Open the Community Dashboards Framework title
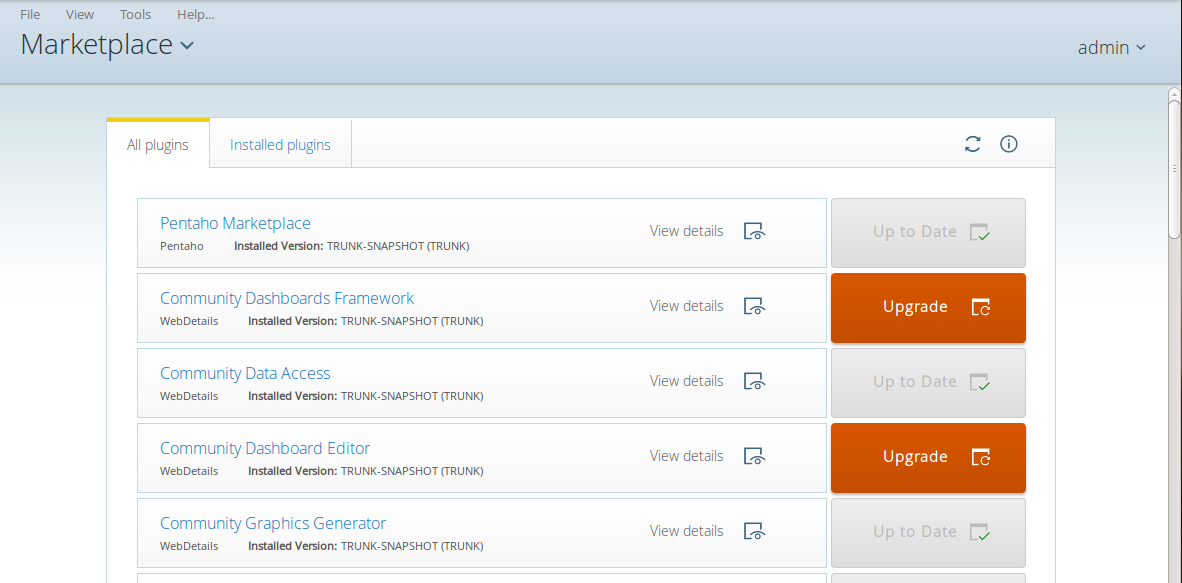 286,298
